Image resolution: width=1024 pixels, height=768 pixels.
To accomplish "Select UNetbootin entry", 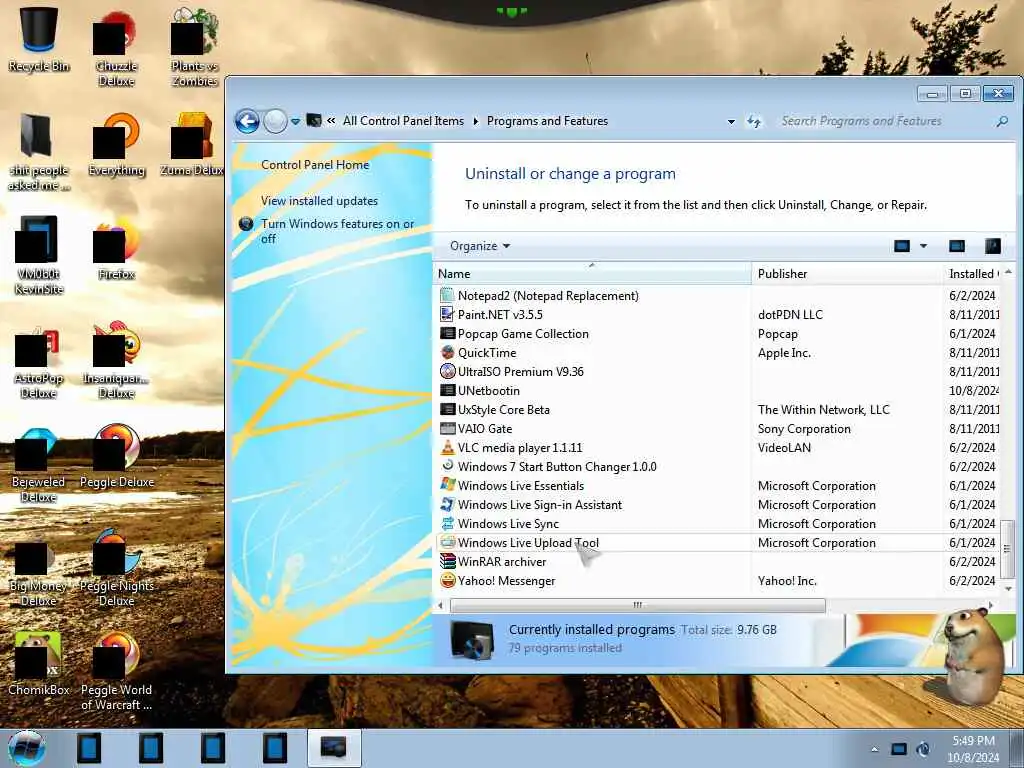I will tap(717, 391).
